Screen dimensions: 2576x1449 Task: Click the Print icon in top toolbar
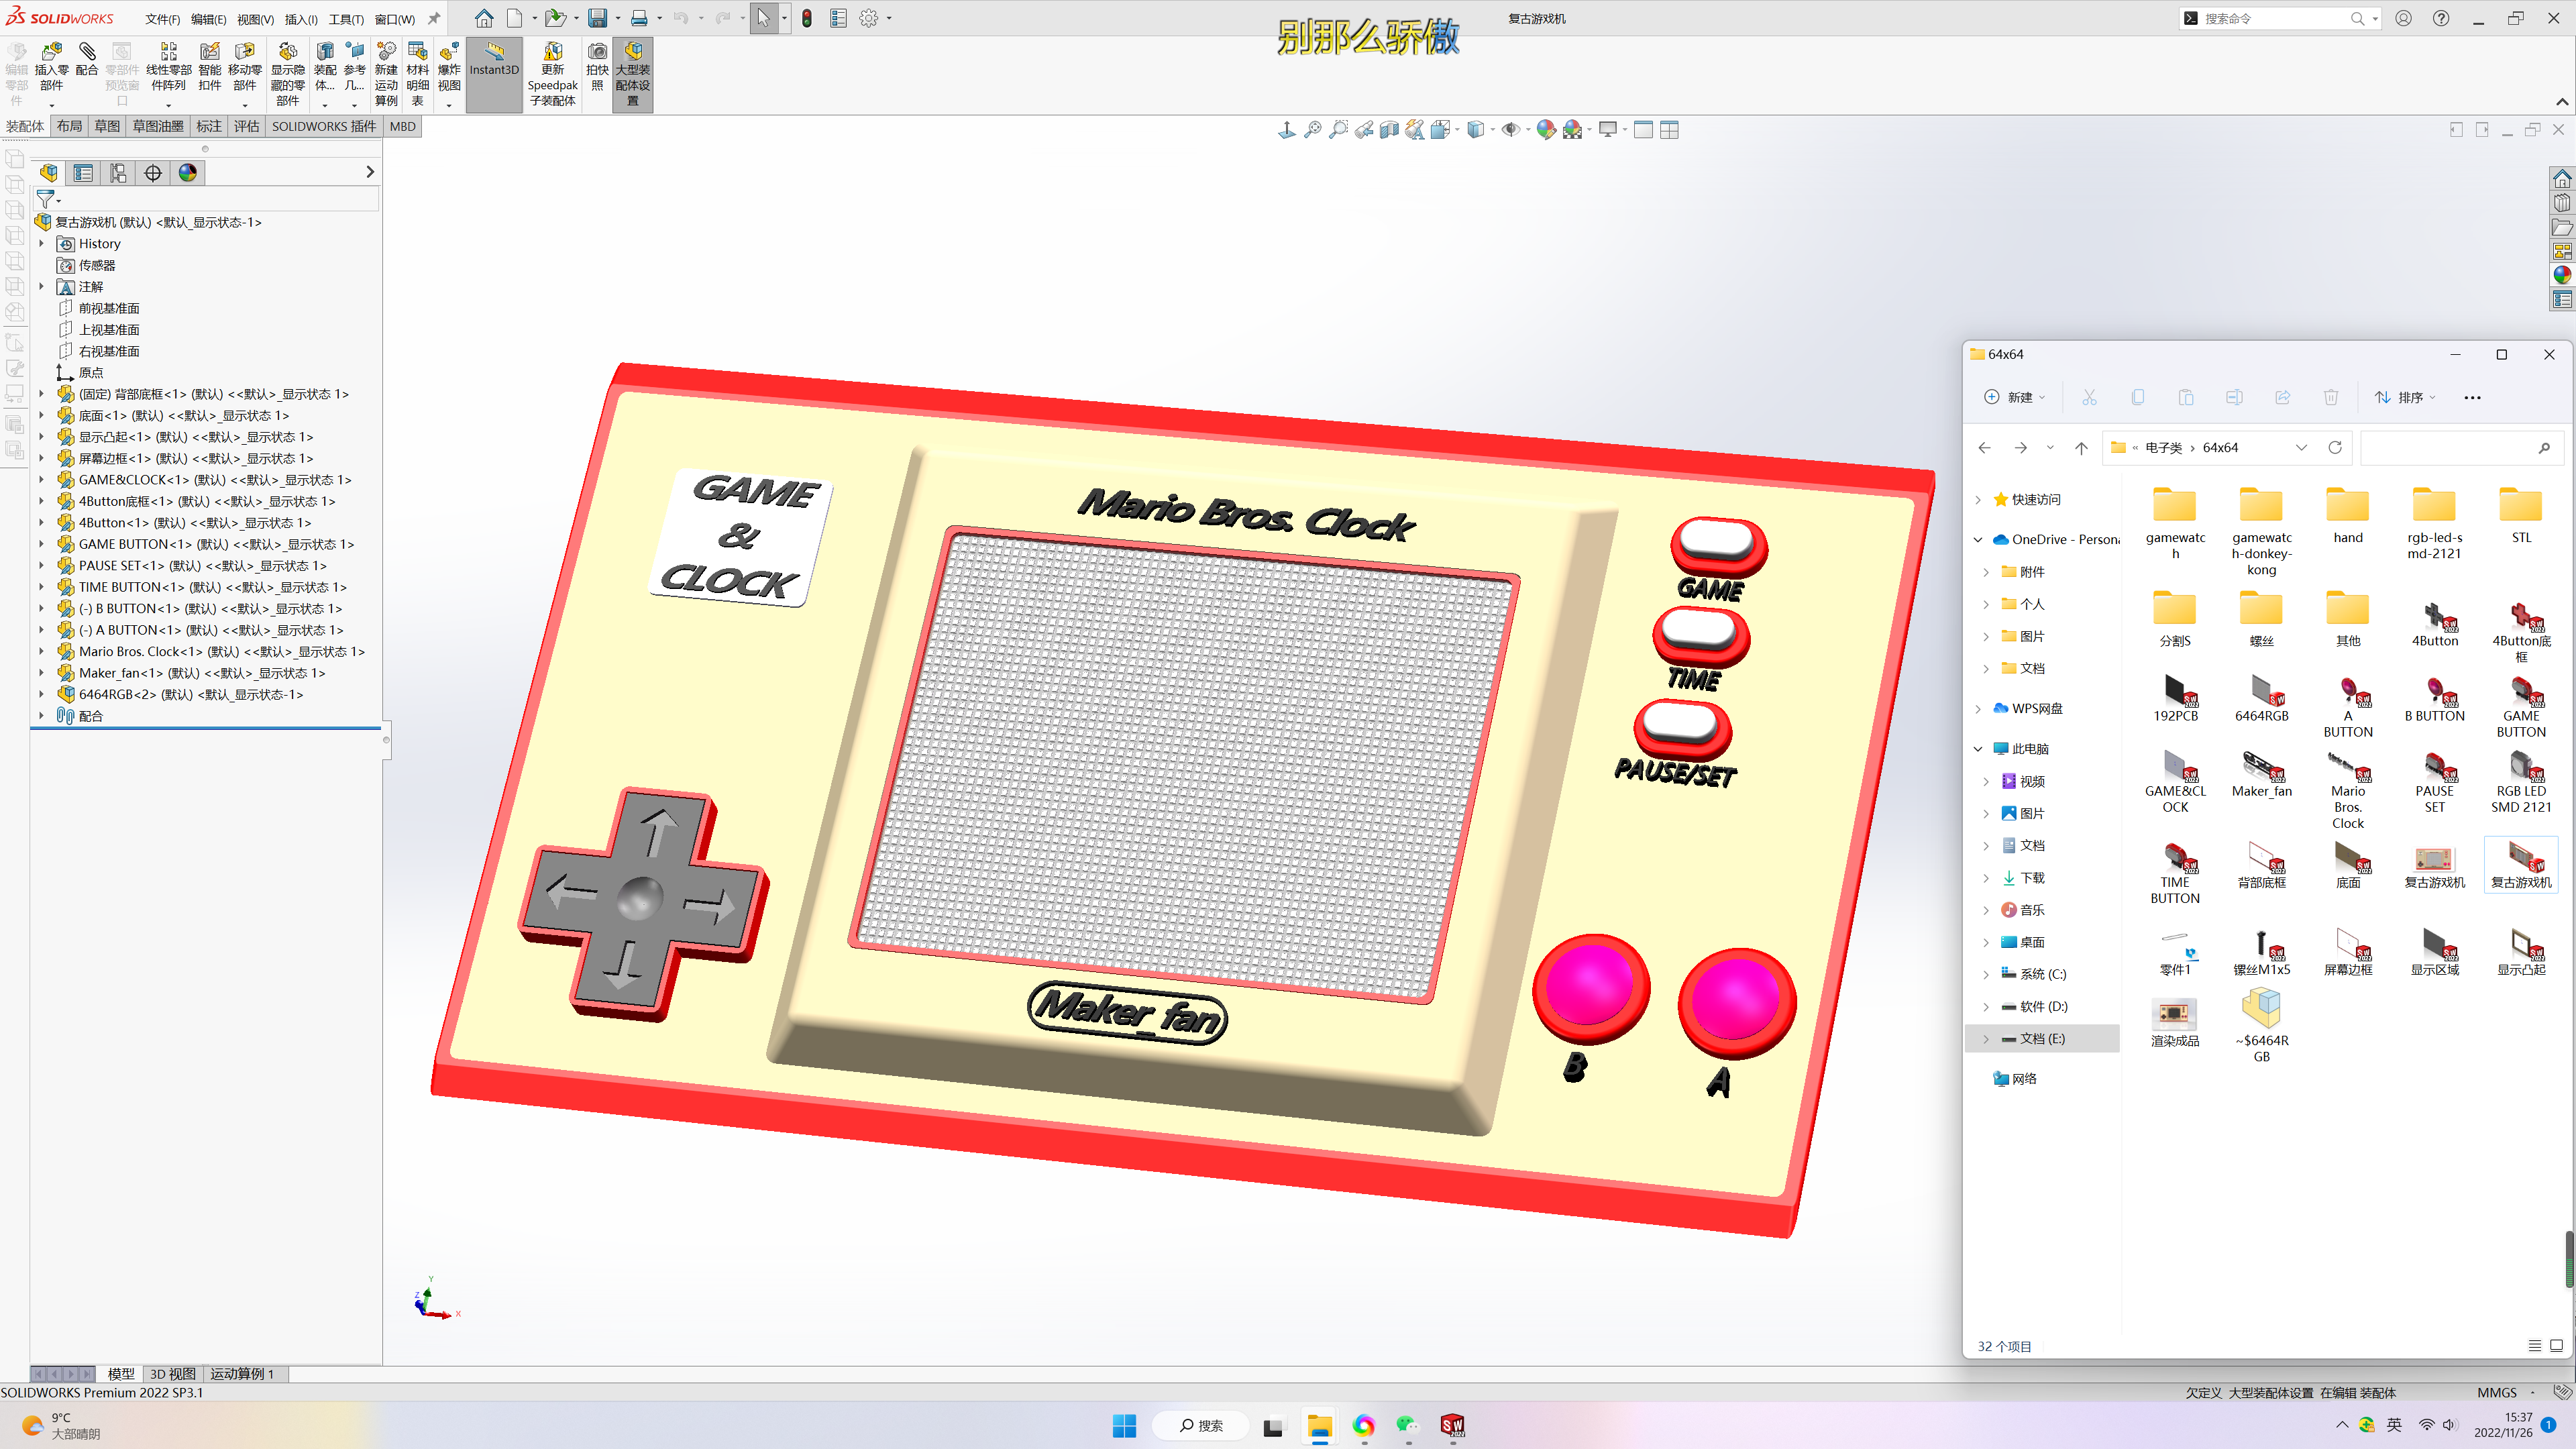639,18
